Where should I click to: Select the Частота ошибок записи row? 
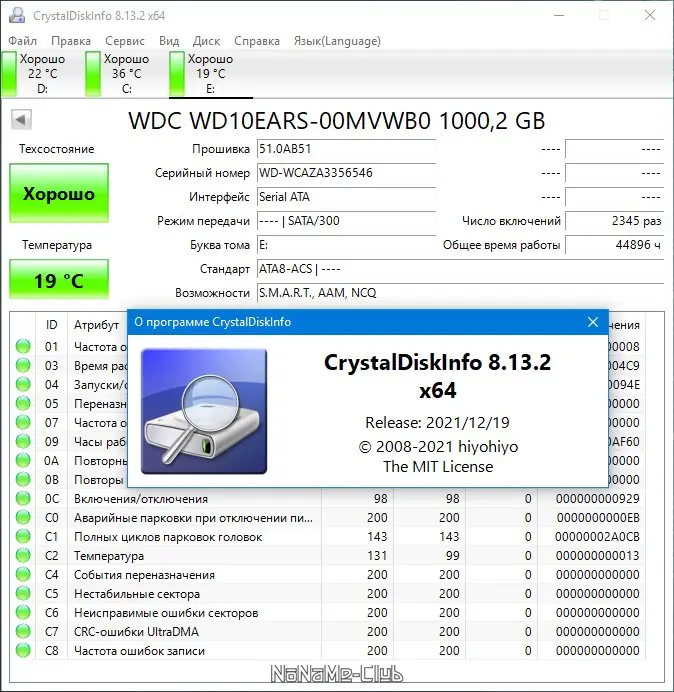pyautogui.click(x=328, y=651)
